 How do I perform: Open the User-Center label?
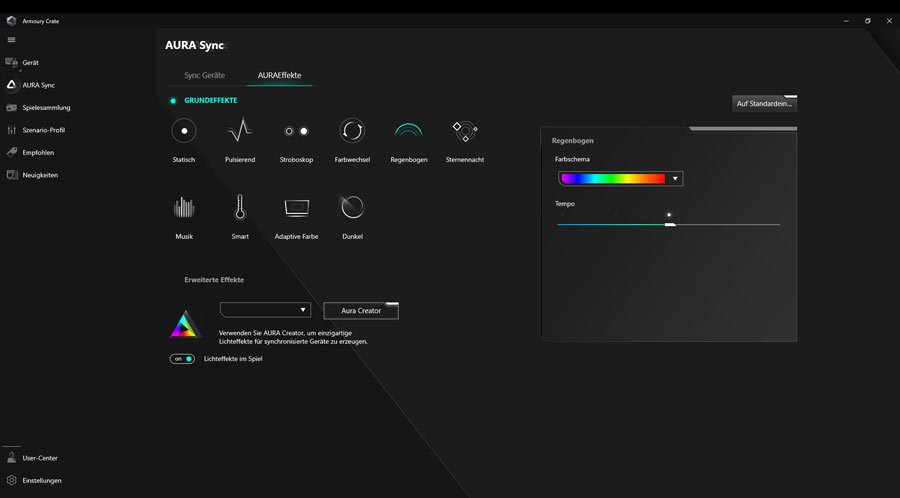(40, 458)
